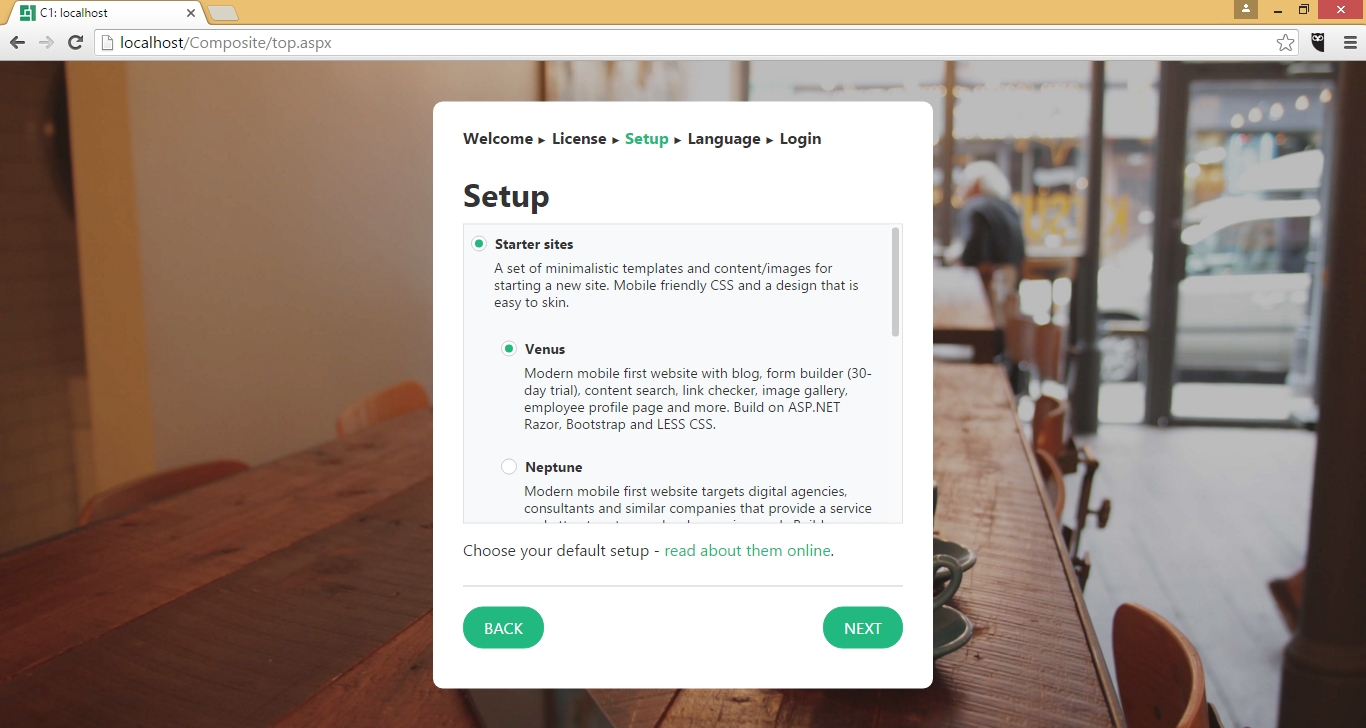Click the NEXT button
The height and width of the screenshot is (728, 1366).
click(863, 628)
